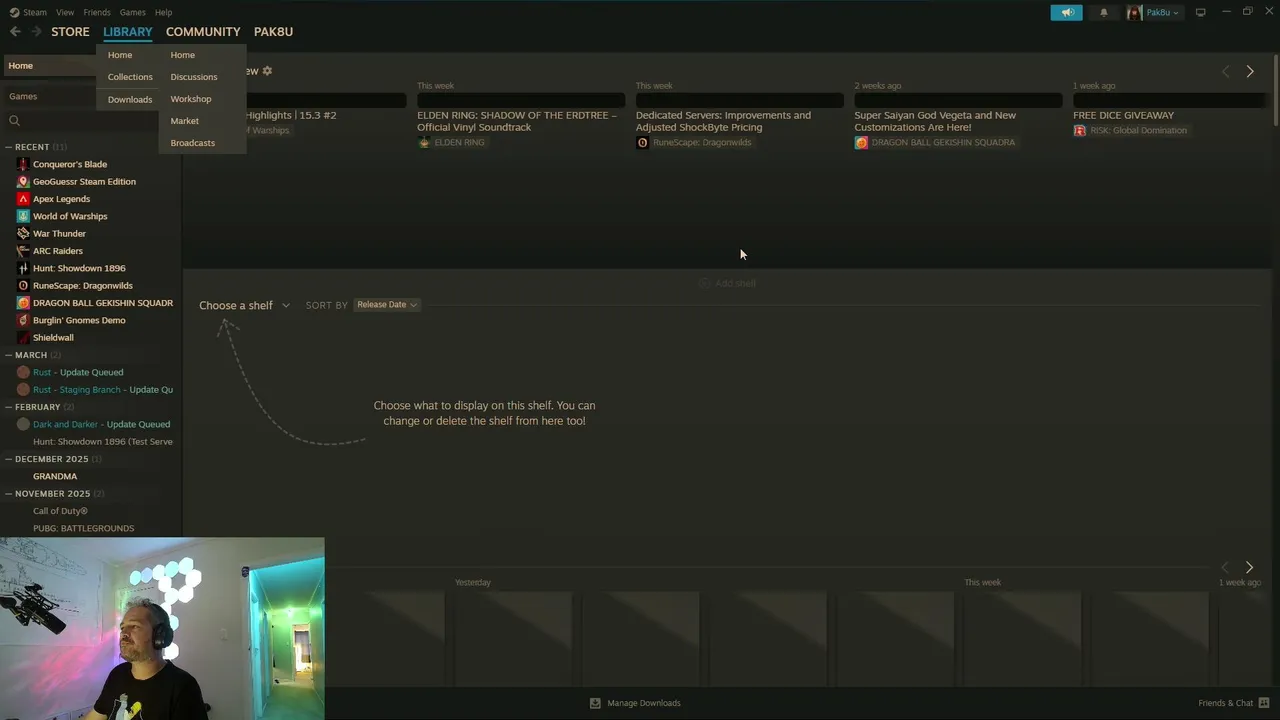Screen dimensions: 1280x720
Task: Open the Release Date sort dropdown
Action: click(x=387, y=305)
